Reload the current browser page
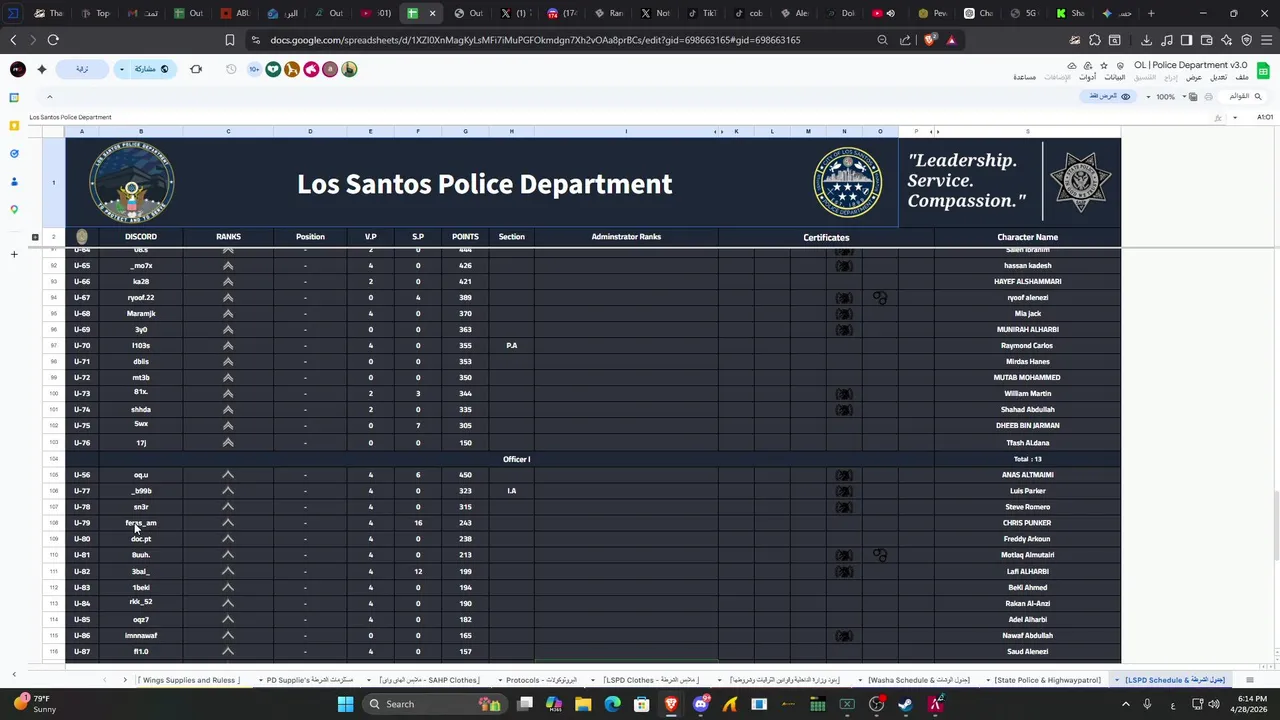Screen dimensions: 1280x720 [53, 40]
